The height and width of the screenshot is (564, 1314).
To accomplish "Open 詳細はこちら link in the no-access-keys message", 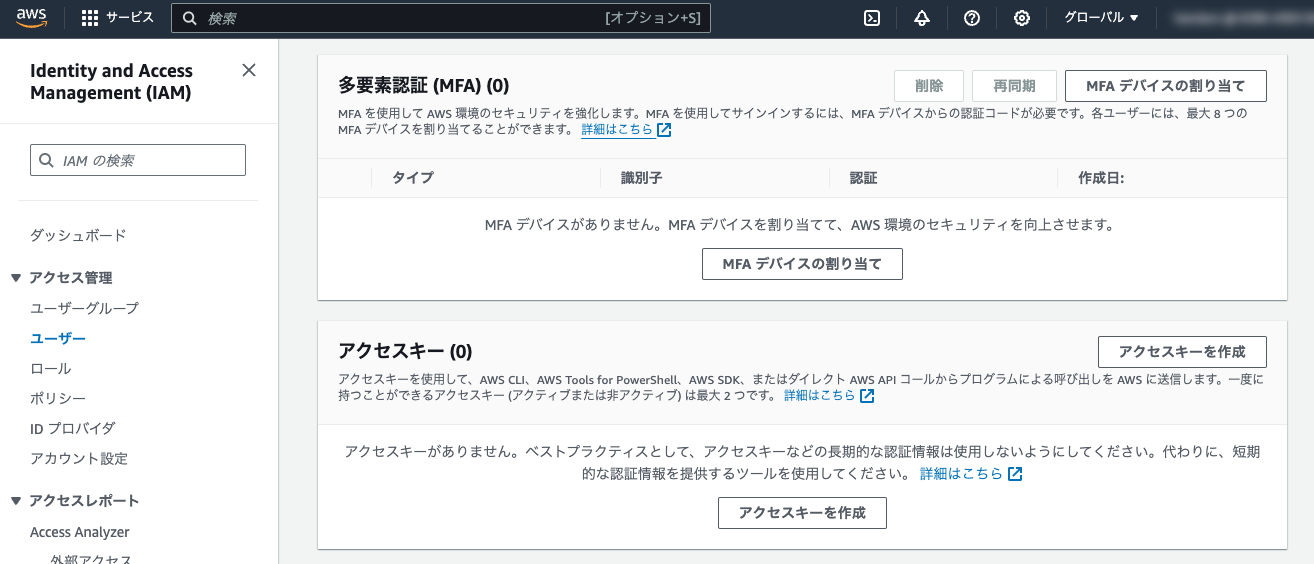I will click(x=971, y=474).
